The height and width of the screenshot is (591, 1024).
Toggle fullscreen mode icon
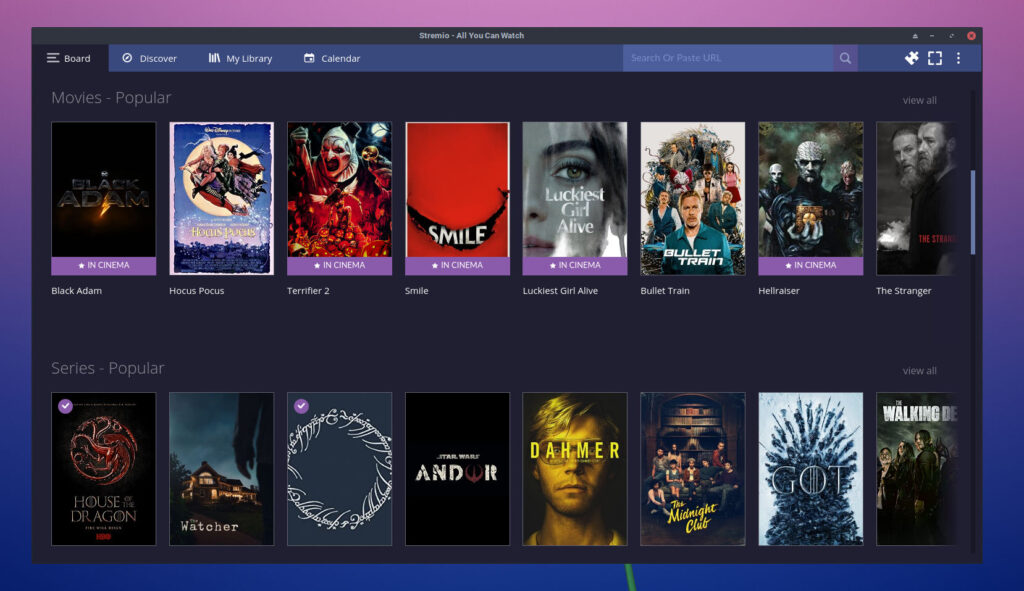point(935,58)
